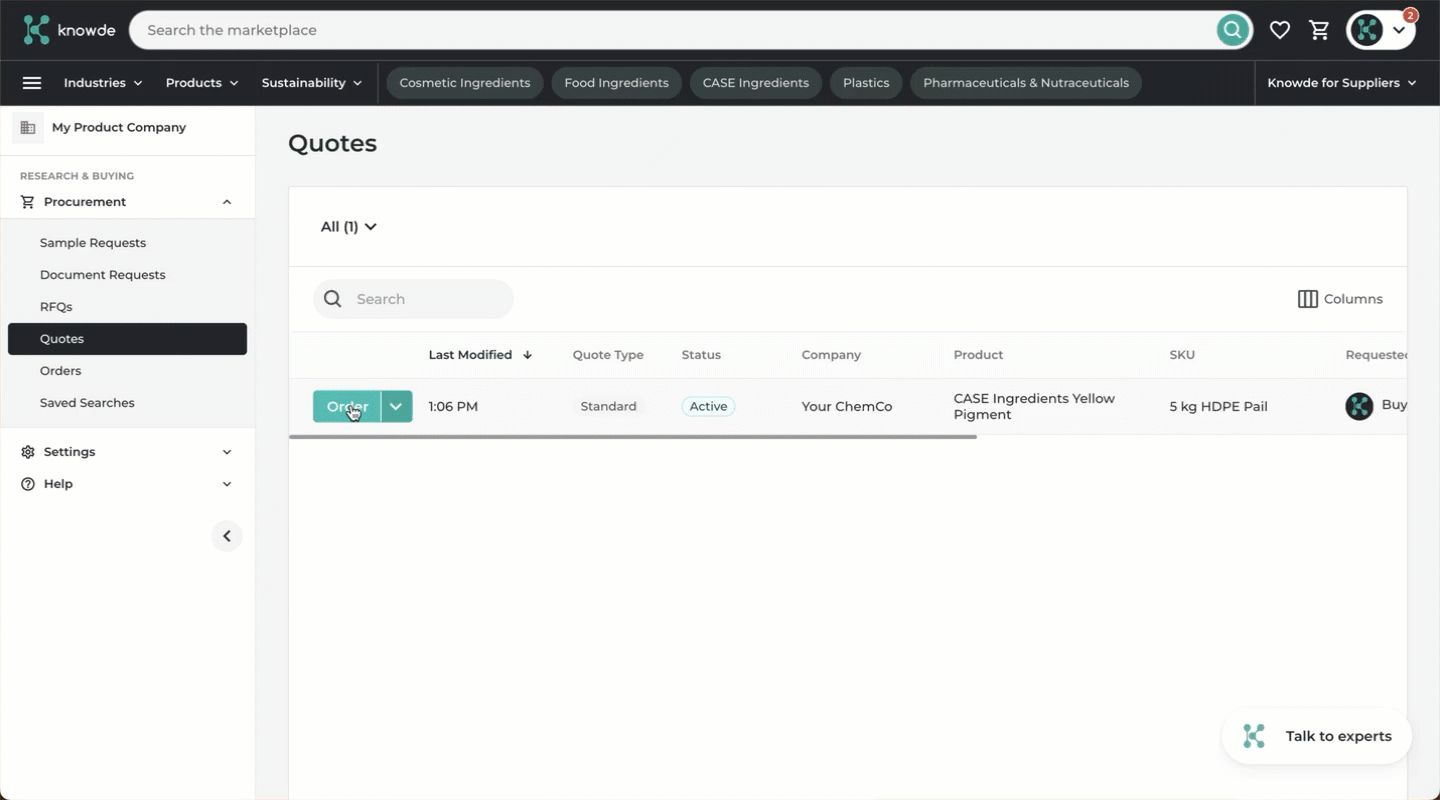
Task: Click the Settings gear icon in sidebar
Action: (x=28, y=452)
